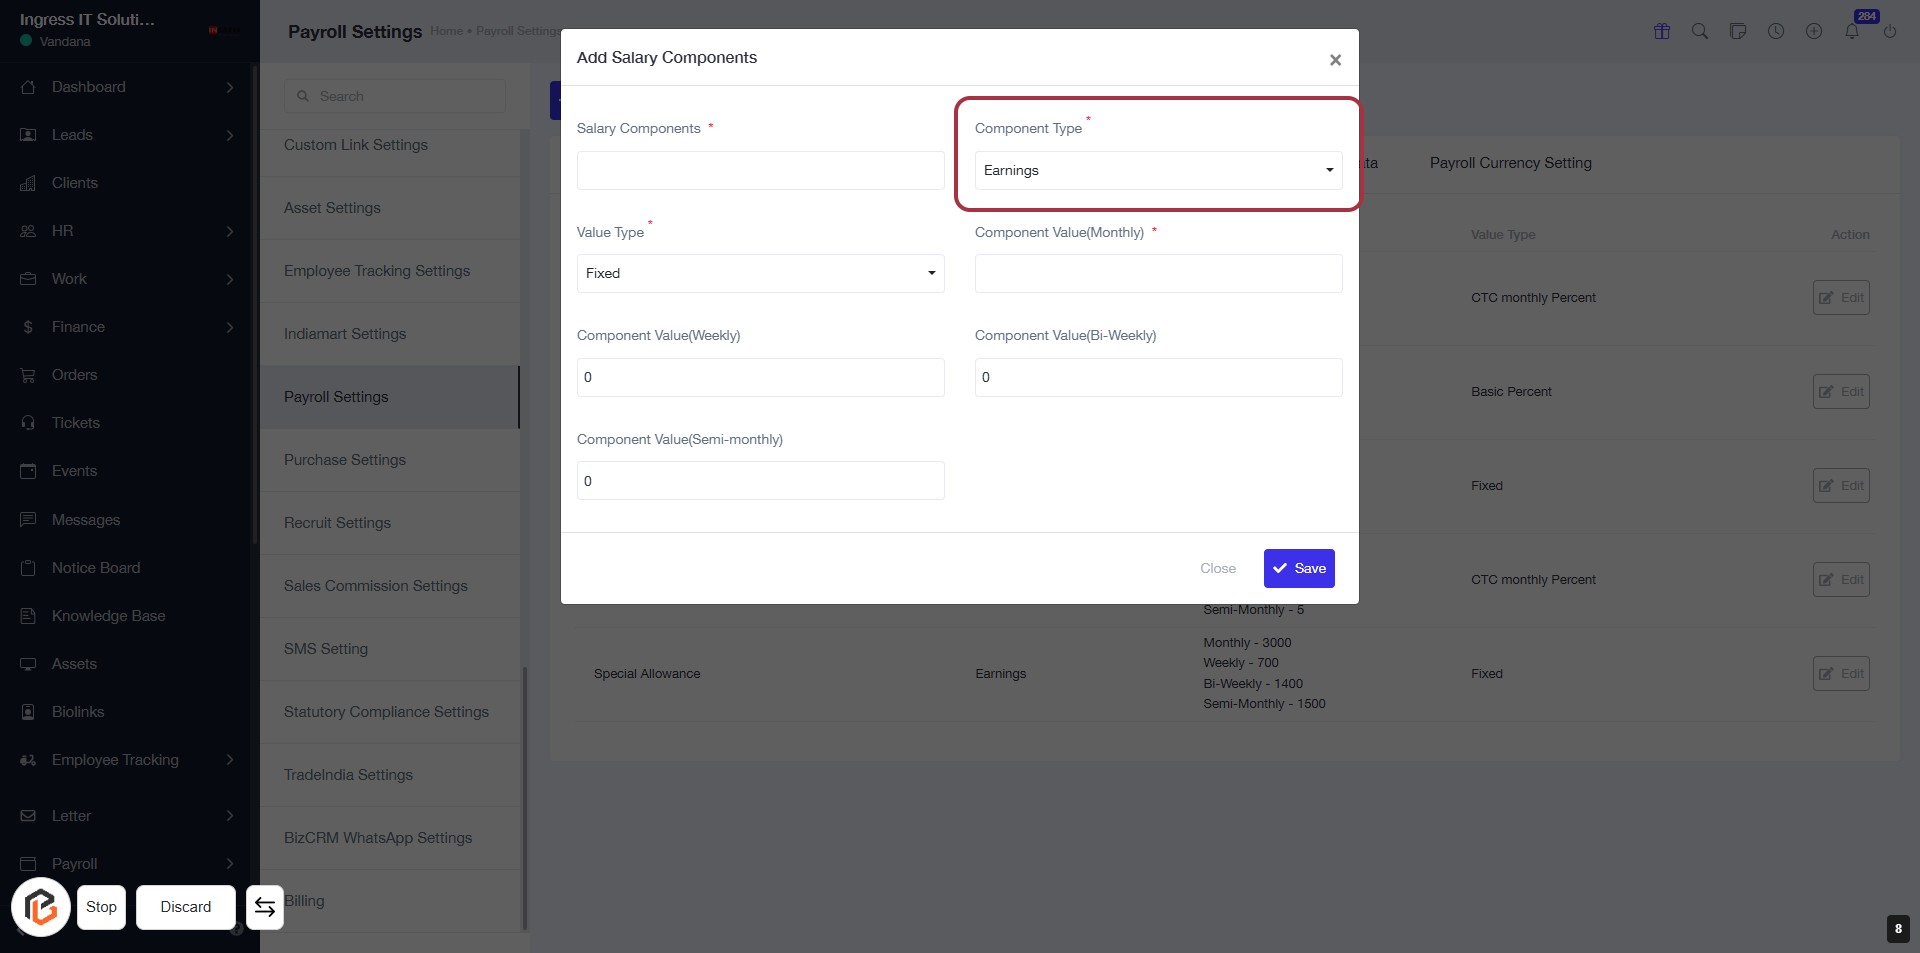Select Statutory Compliance Settings in settings list
This screenshot has height=953, width=1920.
pos(386,712)
